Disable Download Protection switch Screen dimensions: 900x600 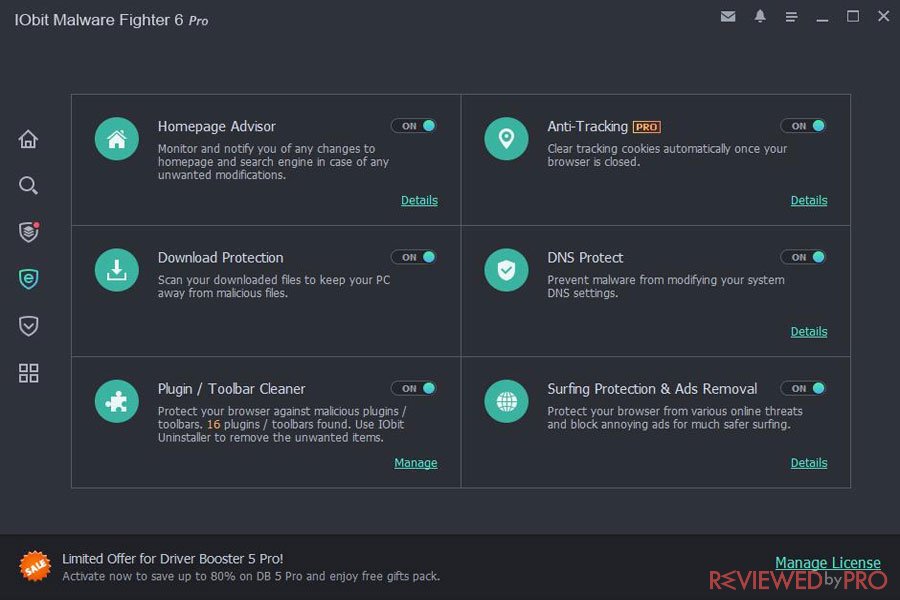(414, 257)
